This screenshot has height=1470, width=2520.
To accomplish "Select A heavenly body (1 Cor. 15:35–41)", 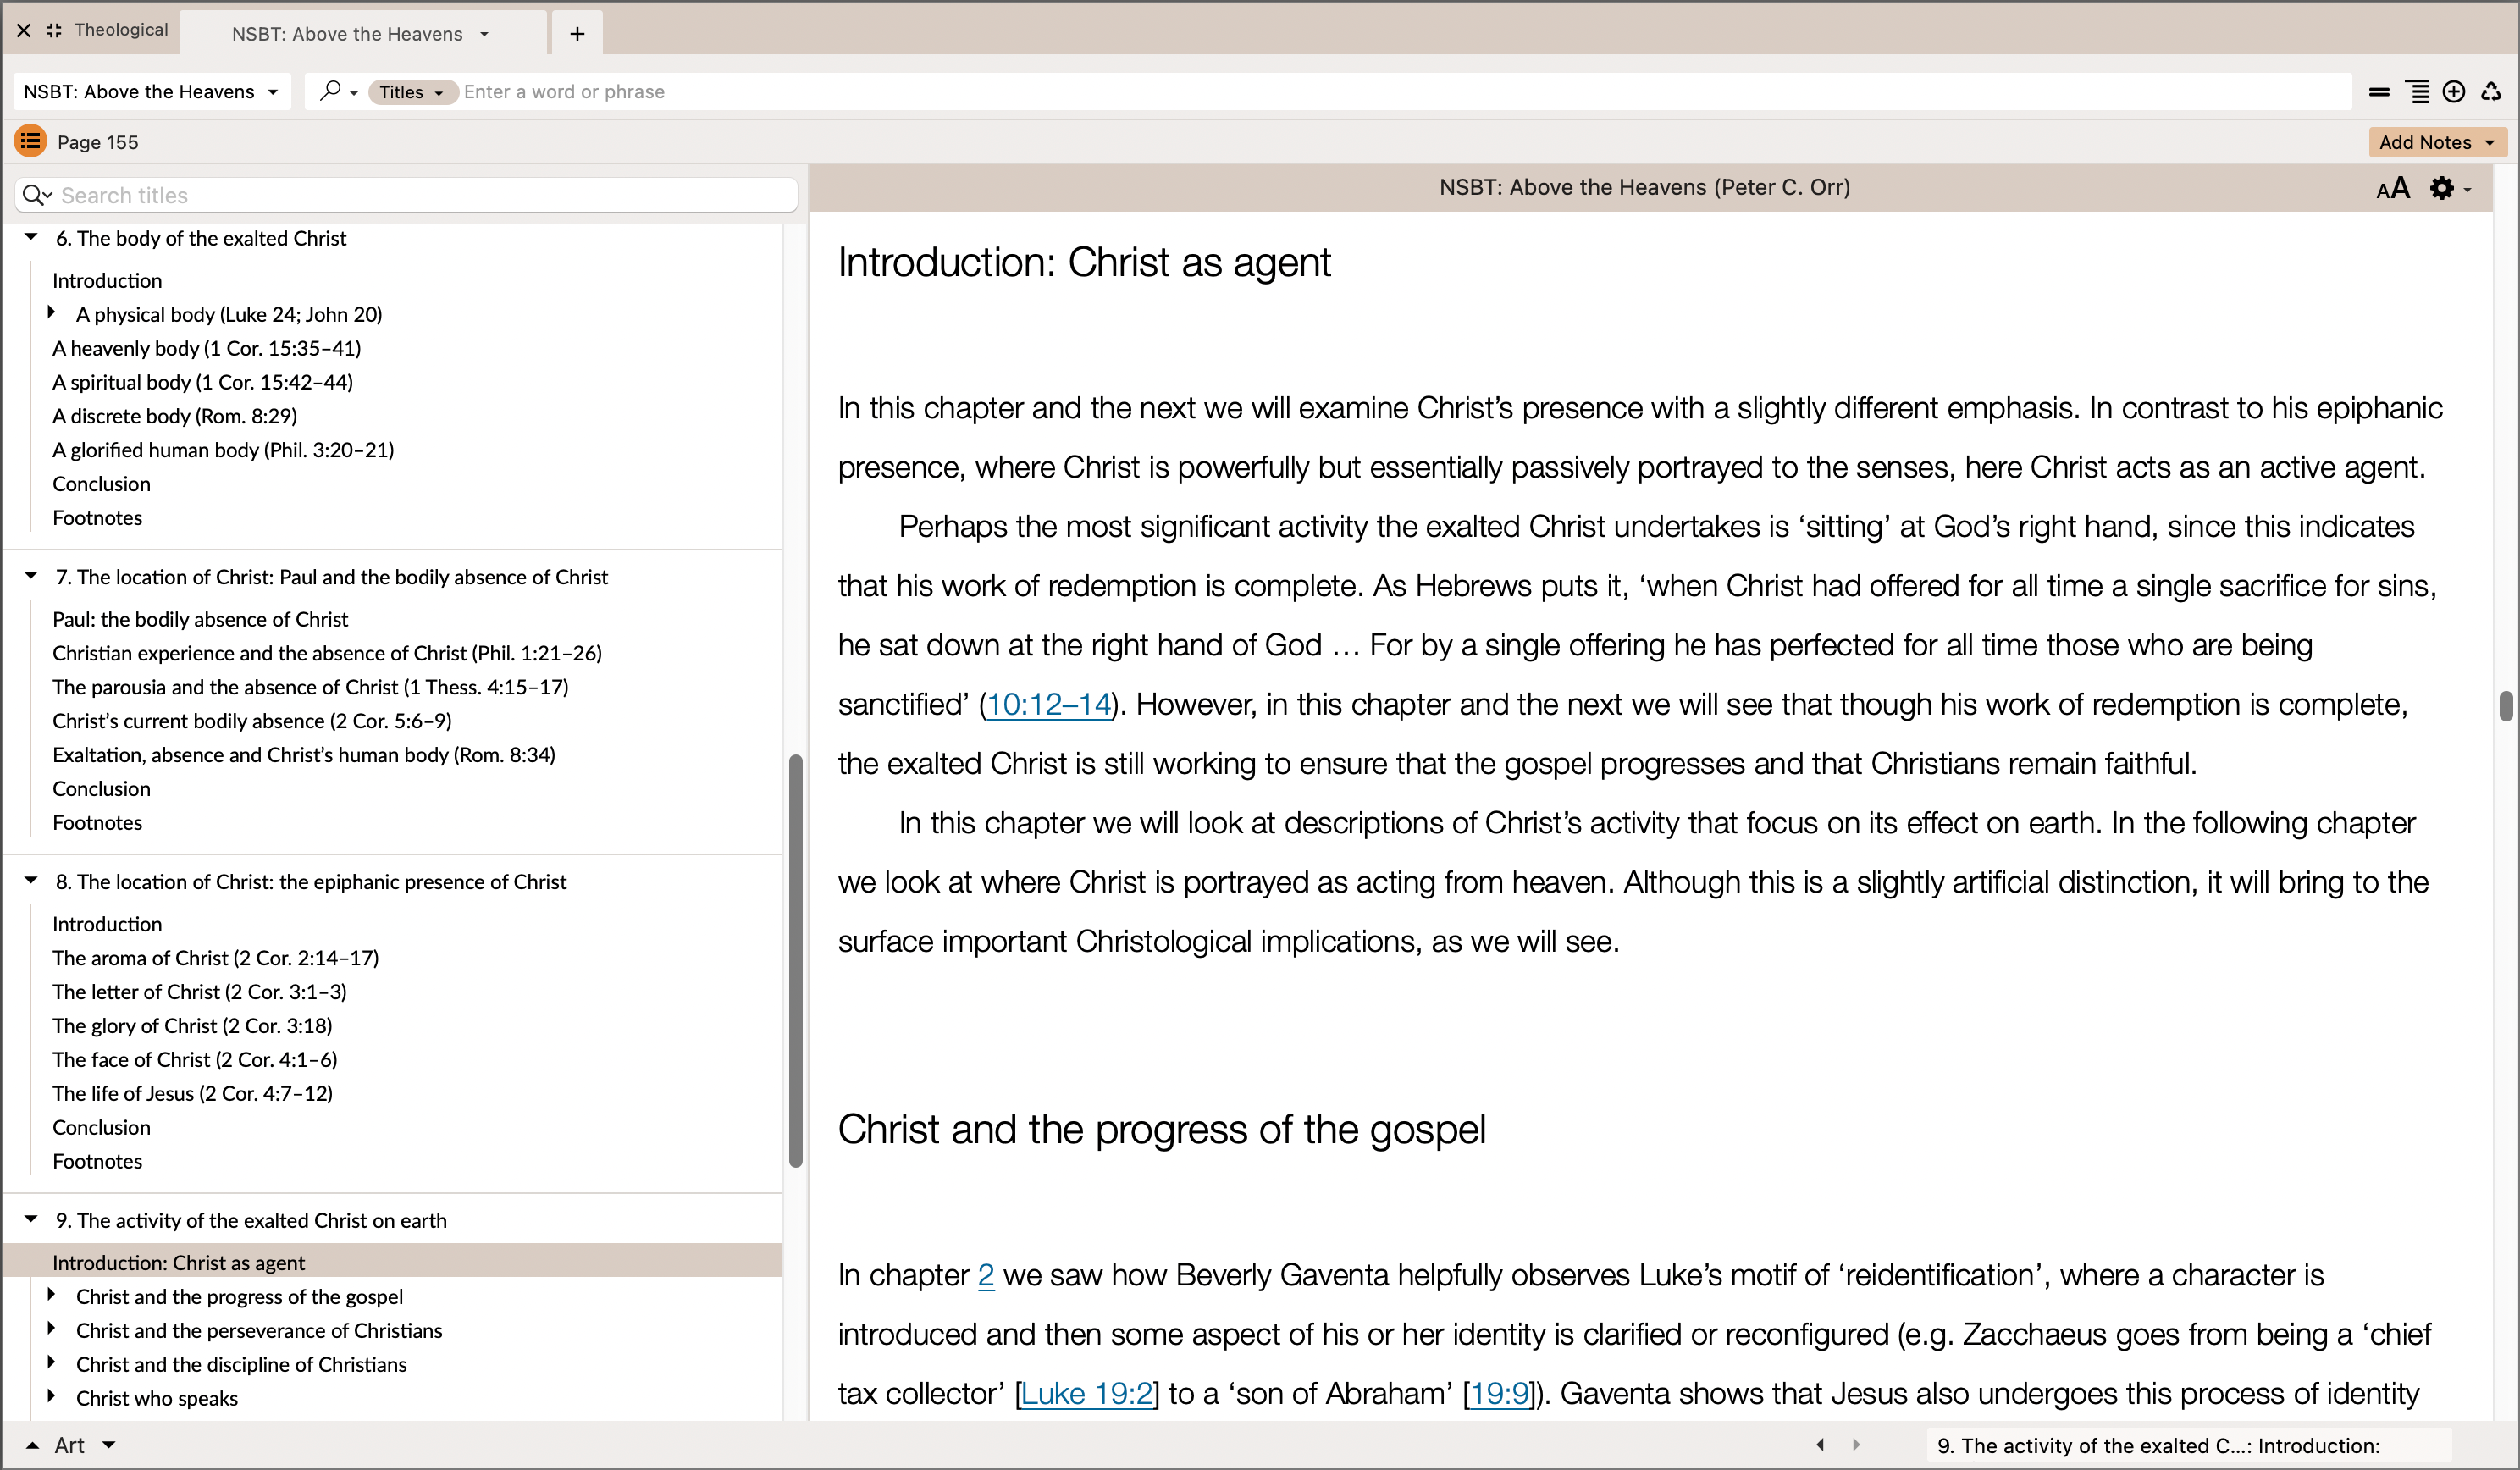I will coord(207,348).
